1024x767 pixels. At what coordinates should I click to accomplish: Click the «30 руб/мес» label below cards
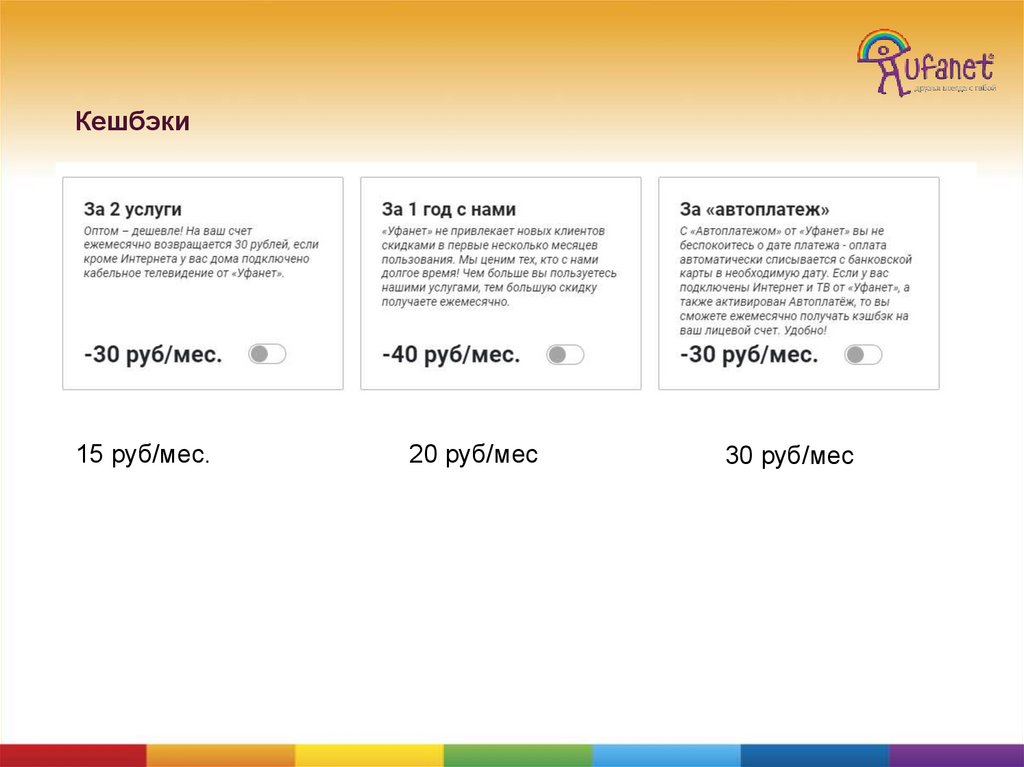click(790, 455)
